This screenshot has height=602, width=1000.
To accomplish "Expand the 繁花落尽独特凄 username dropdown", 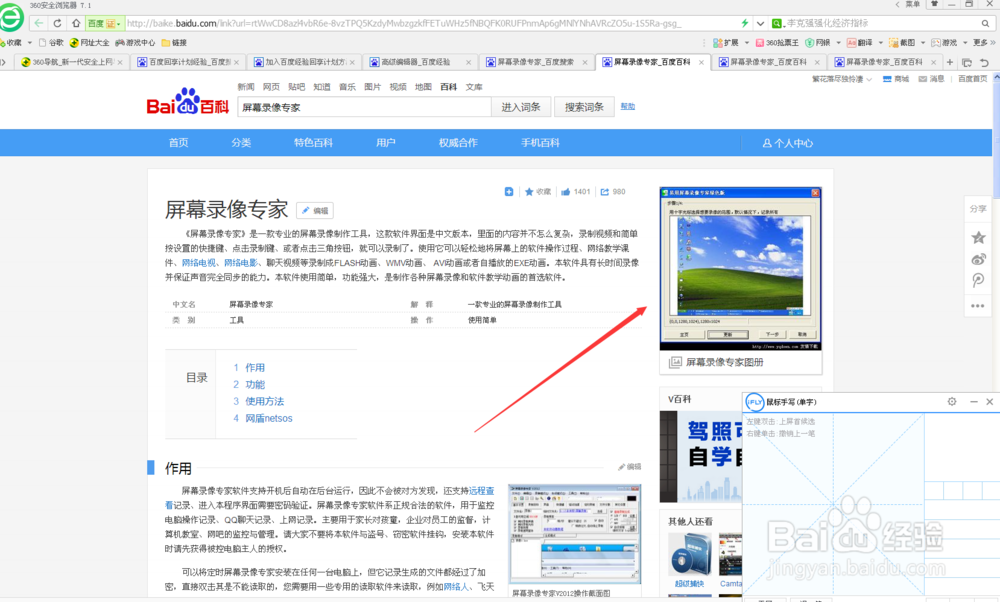I will pyautogui.click(x=869, y=79).
